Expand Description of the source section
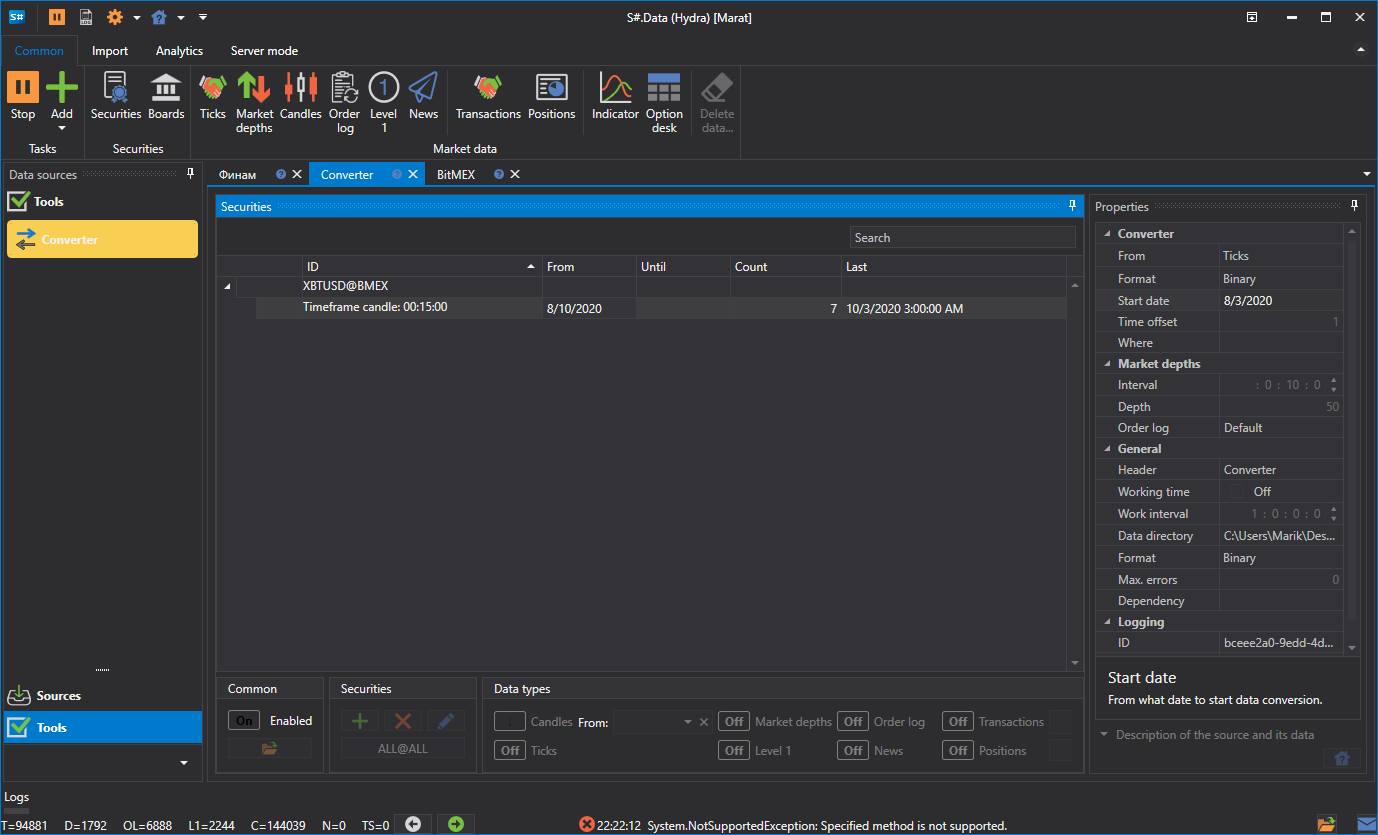 (x=1104, y=735)
